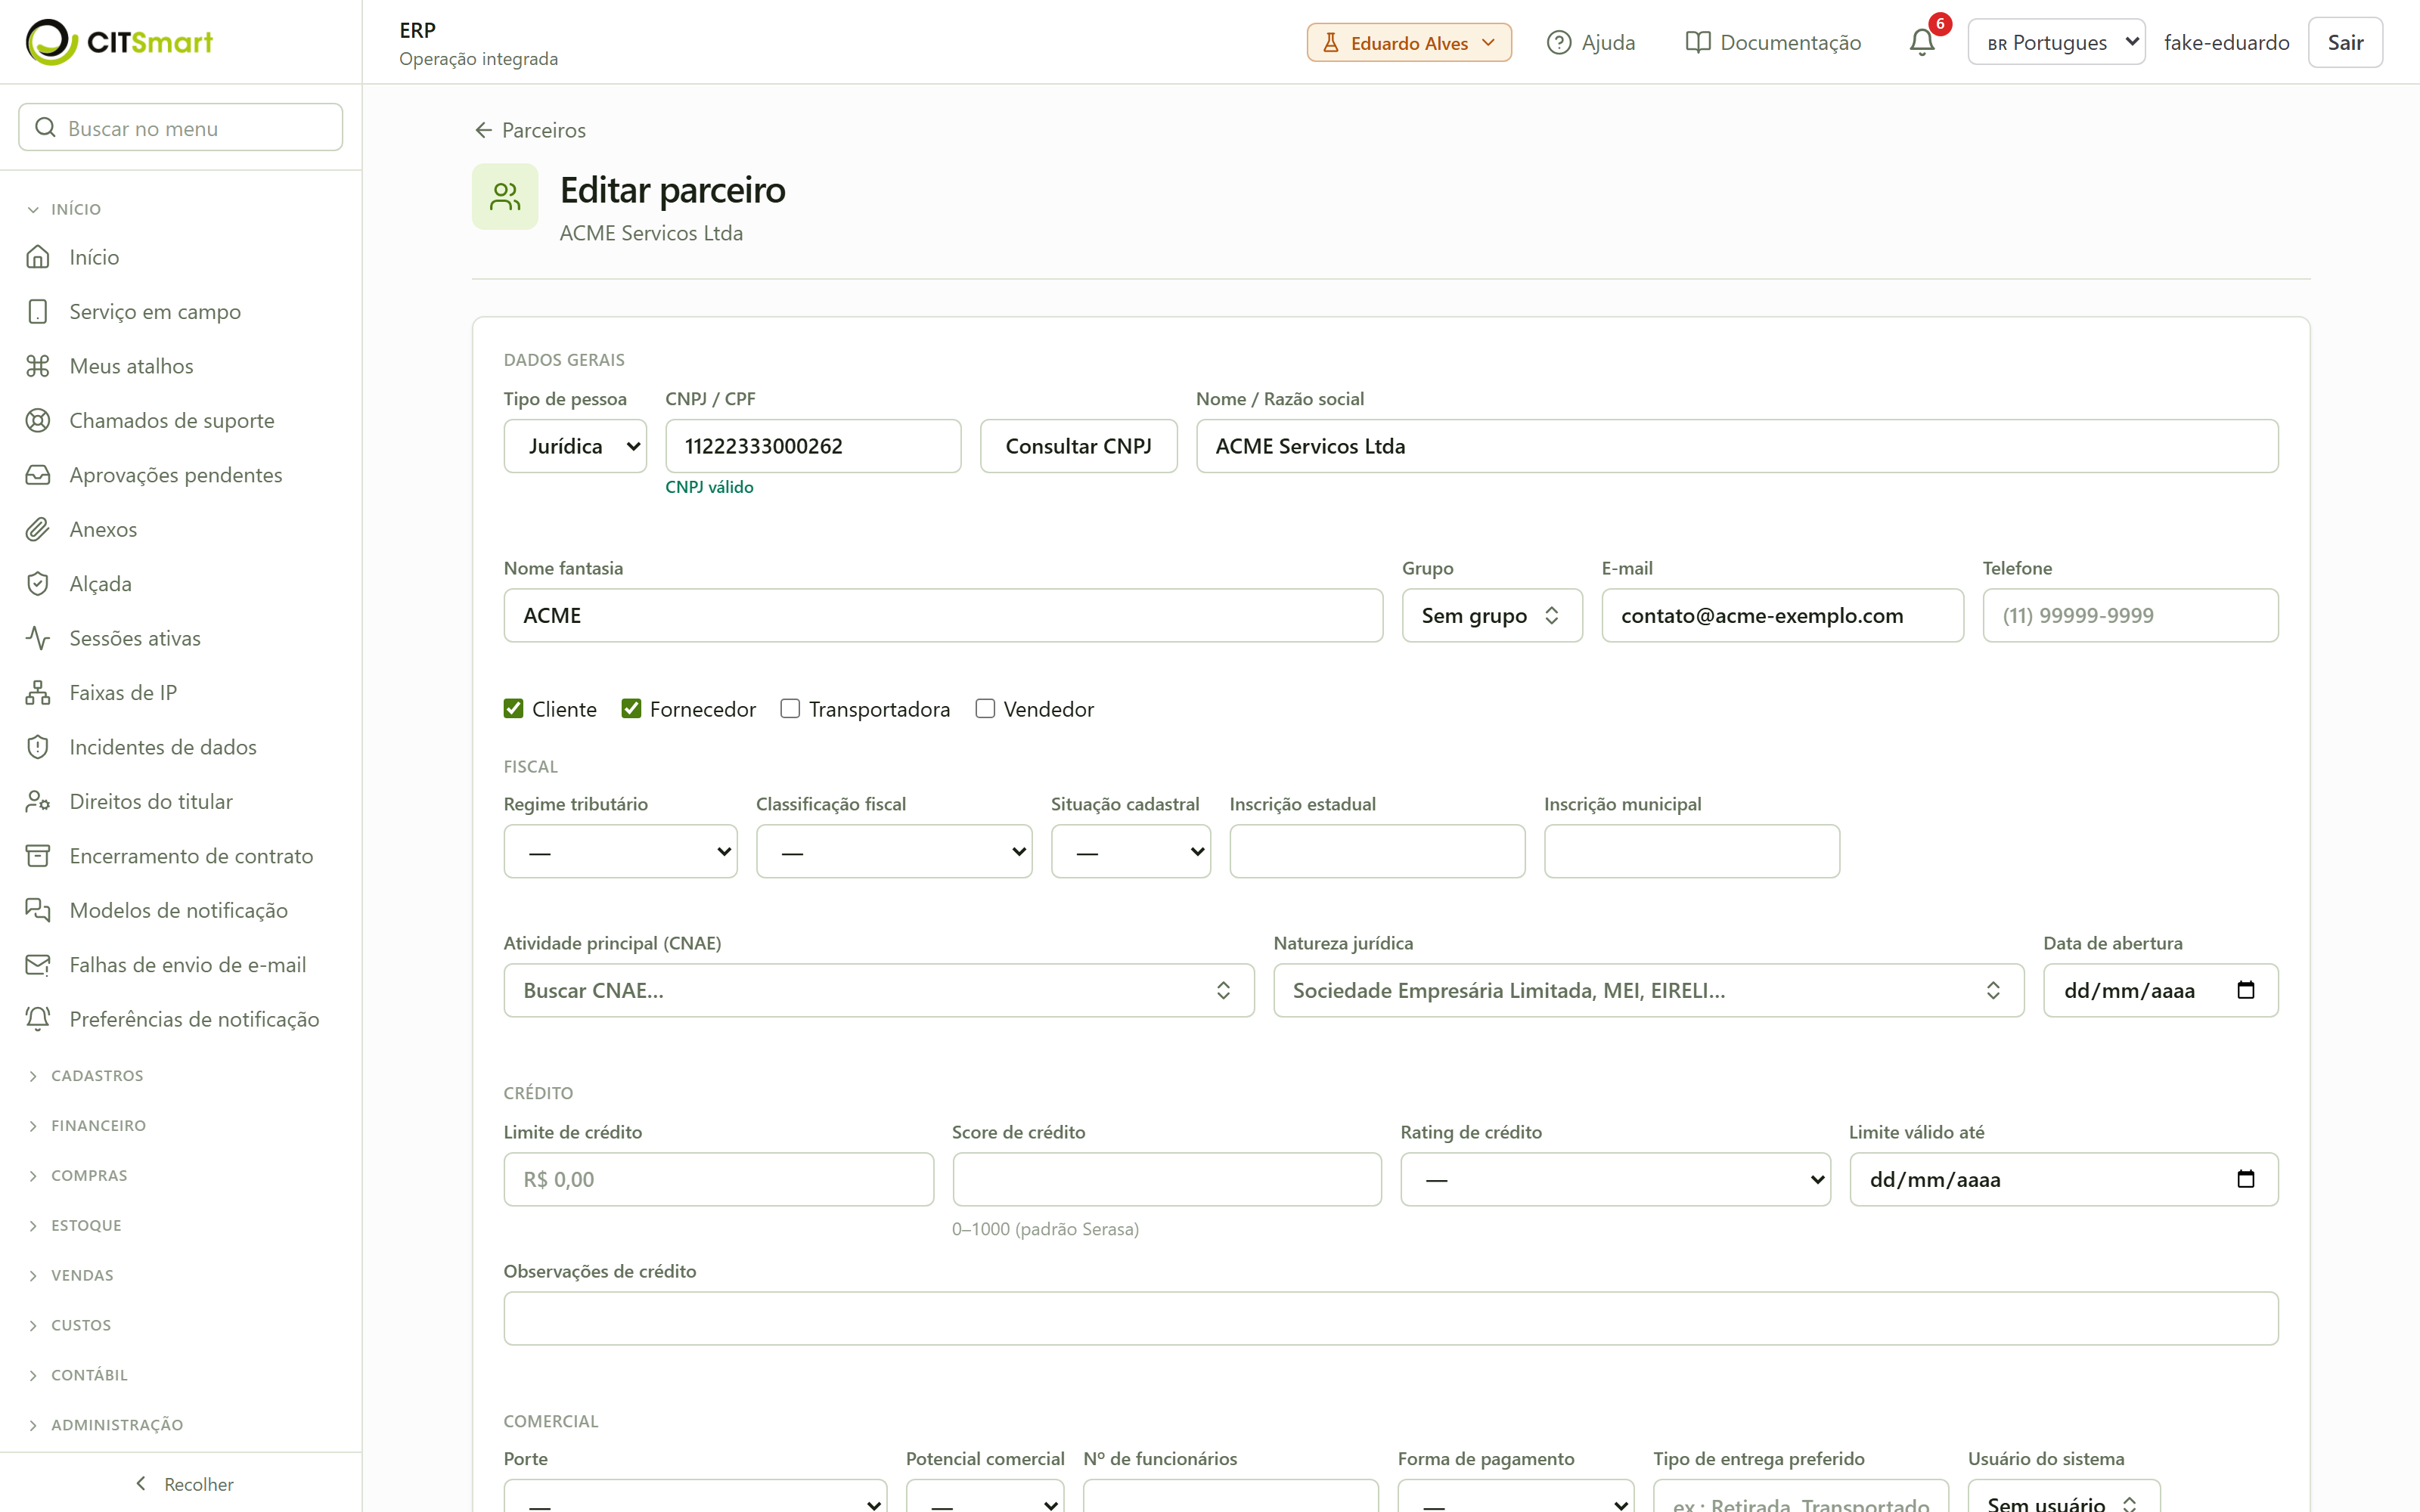Expand the VENDAS menu section
Image resolution: width=2420 pixels, height=1512 pixels.
pyautogui.click(x=82, y=1276)
